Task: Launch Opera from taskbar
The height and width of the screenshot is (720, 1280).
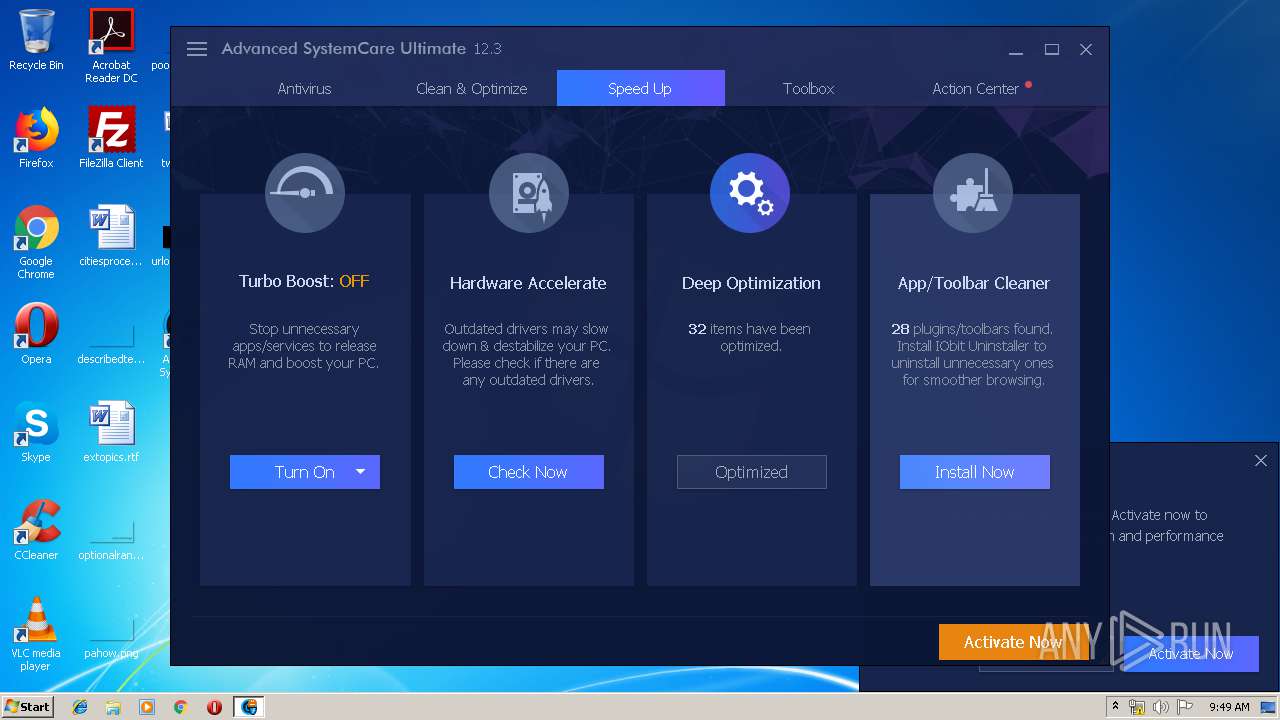Action: (214, 707)
